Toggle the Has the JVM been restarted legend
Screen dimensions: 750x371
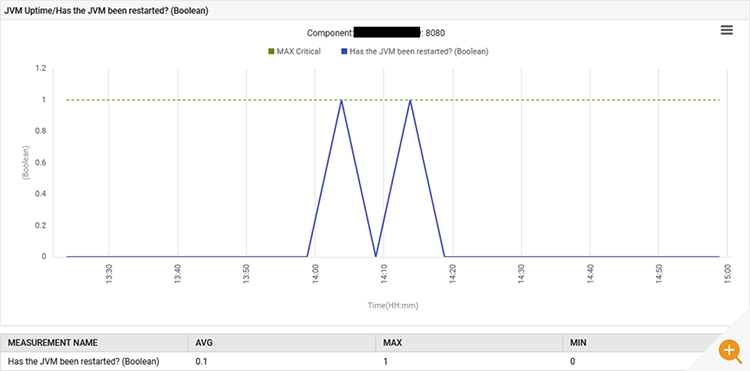(415, 51)
